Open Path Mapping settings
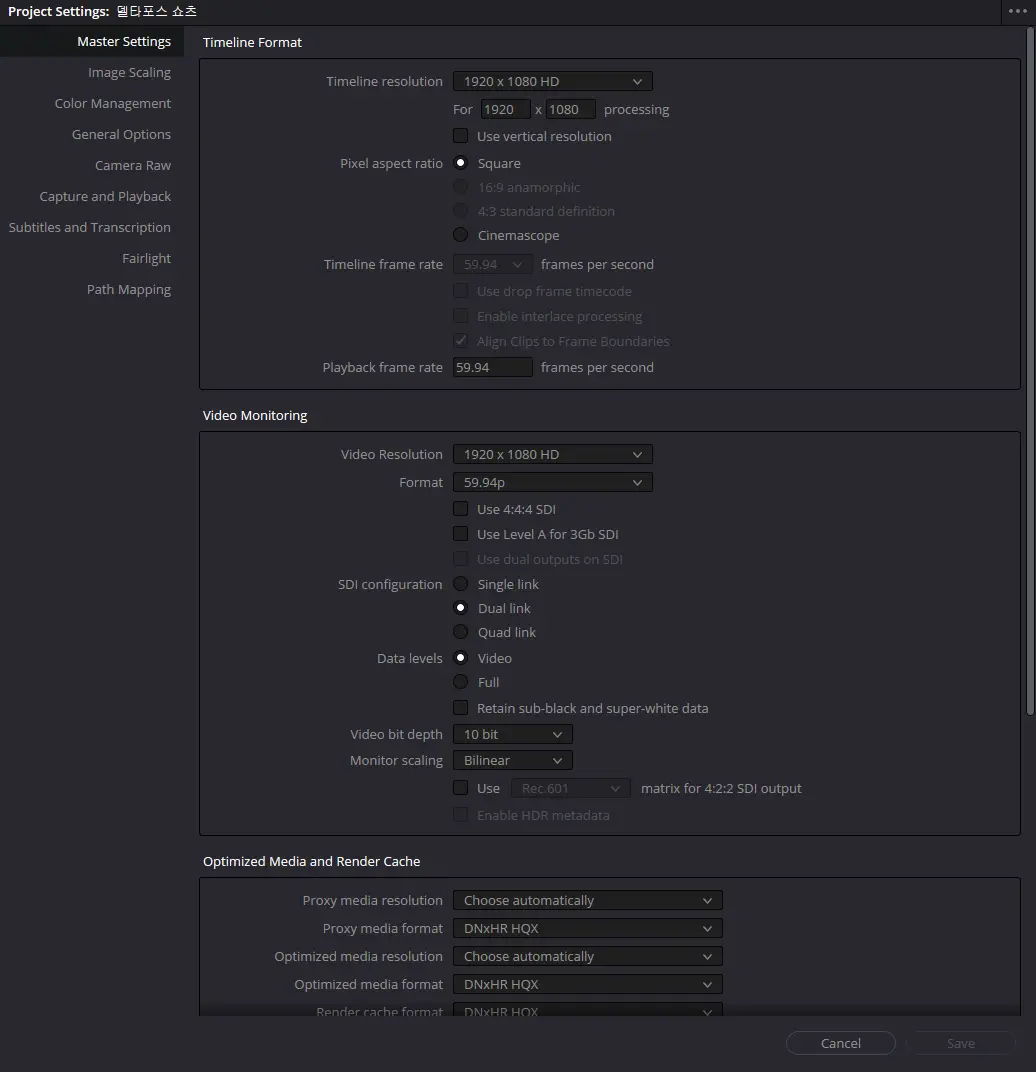1036x1072 pixels. coord(129,289)
